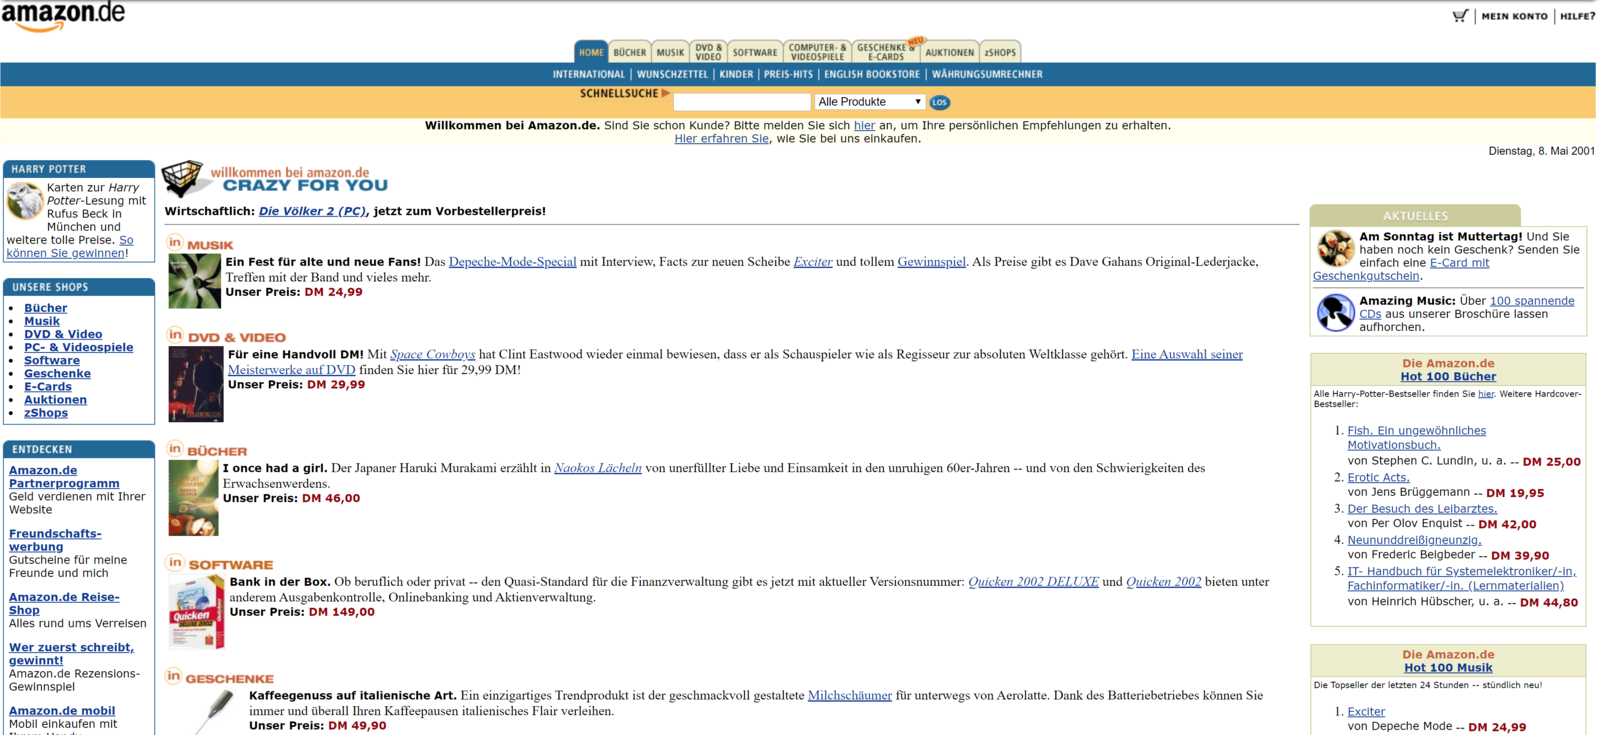Open the shopping cart icon
1600x735 pixels.
[1460, 16]
